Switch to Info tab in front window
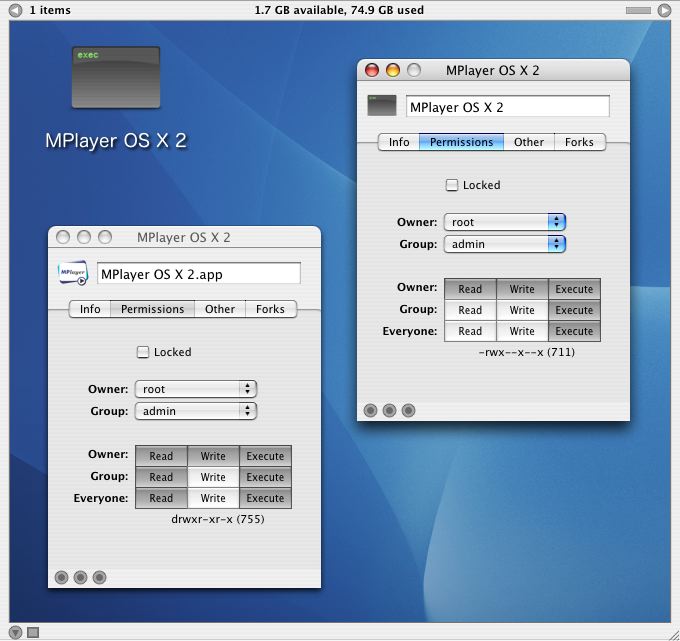680x641 pixels. (x=399, y=142)
